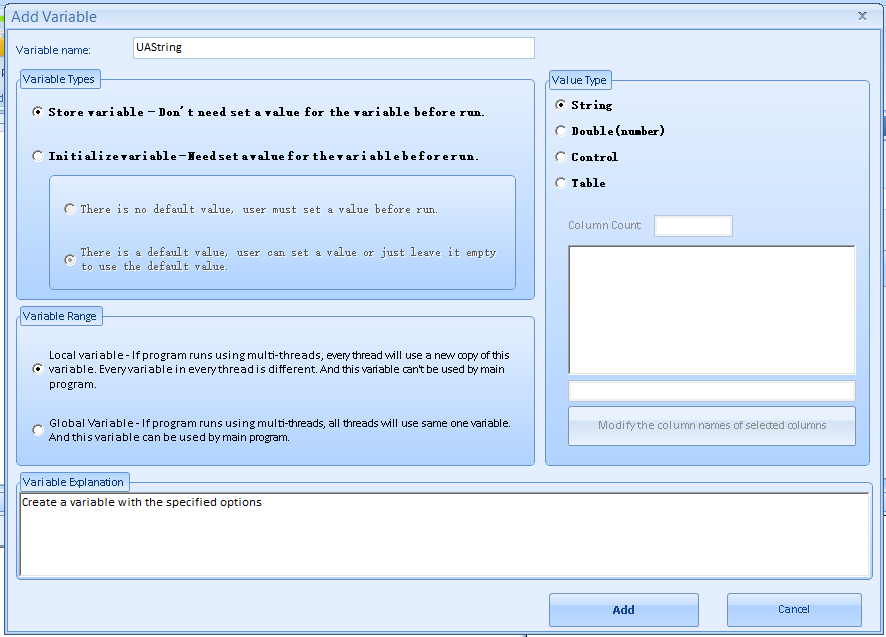
Task: Select the Global Variable range option
Action: pyautogui.click(x=39, y=430)
